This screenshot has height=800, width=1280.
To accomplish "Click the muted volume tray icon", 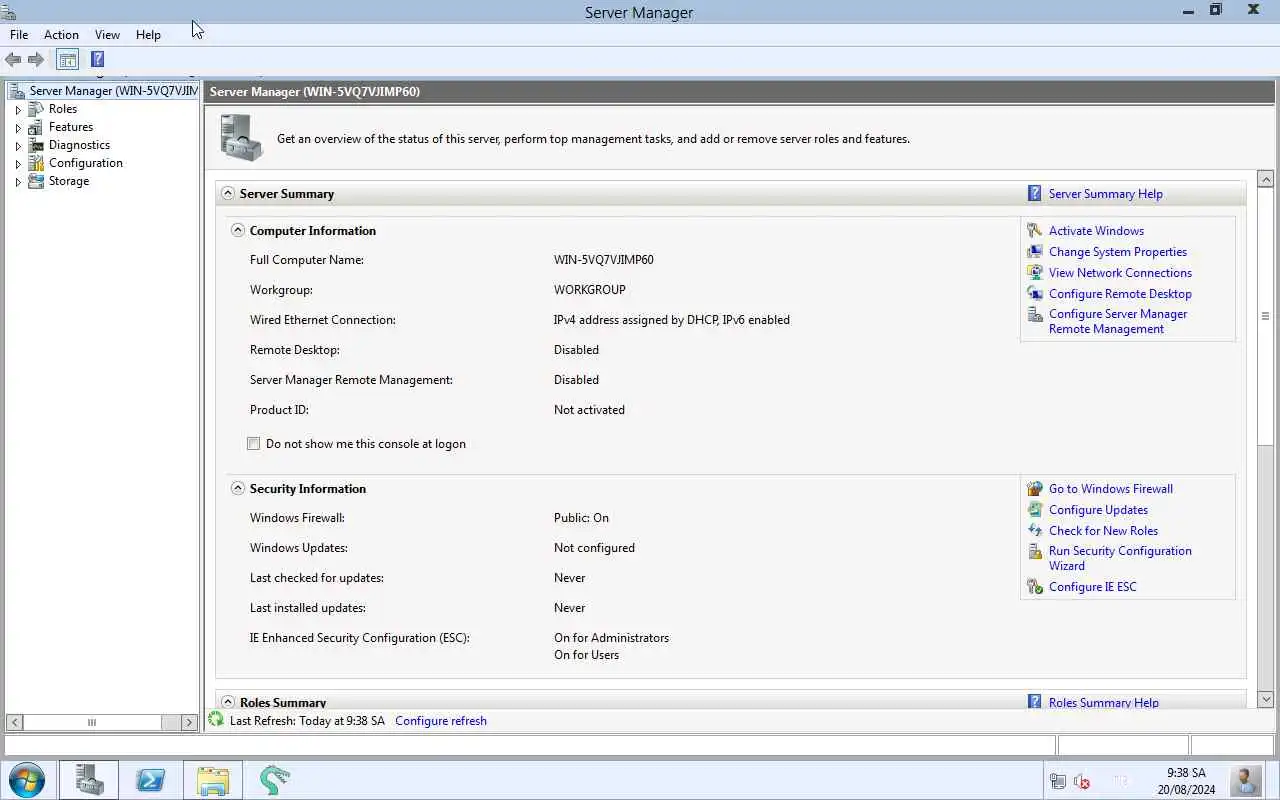I will pyautogui.click(x=1082, y=781).
